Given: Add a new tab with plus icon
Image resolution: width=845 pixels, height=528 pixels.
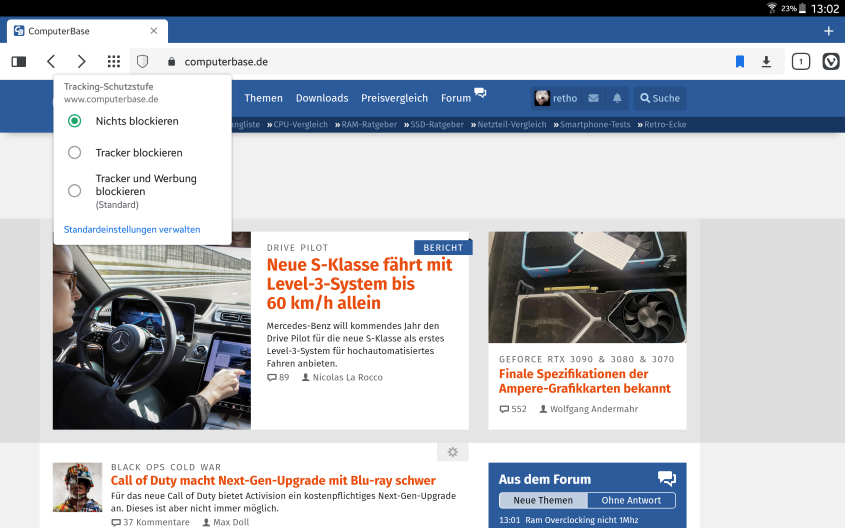Looking at the screenshot, I should [x=829, y=31].
